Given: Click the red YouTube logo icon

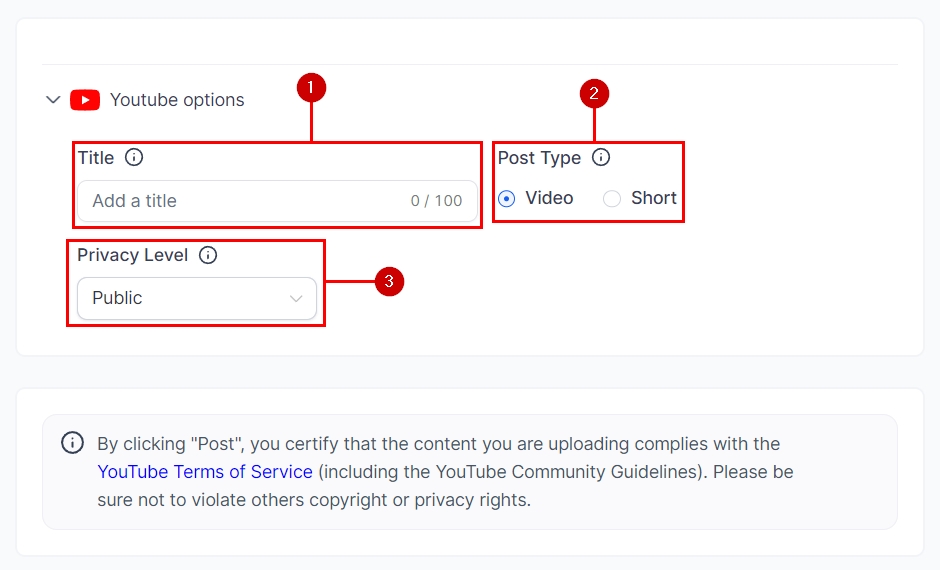Looking at the screenshot, I should click(85, 100).
